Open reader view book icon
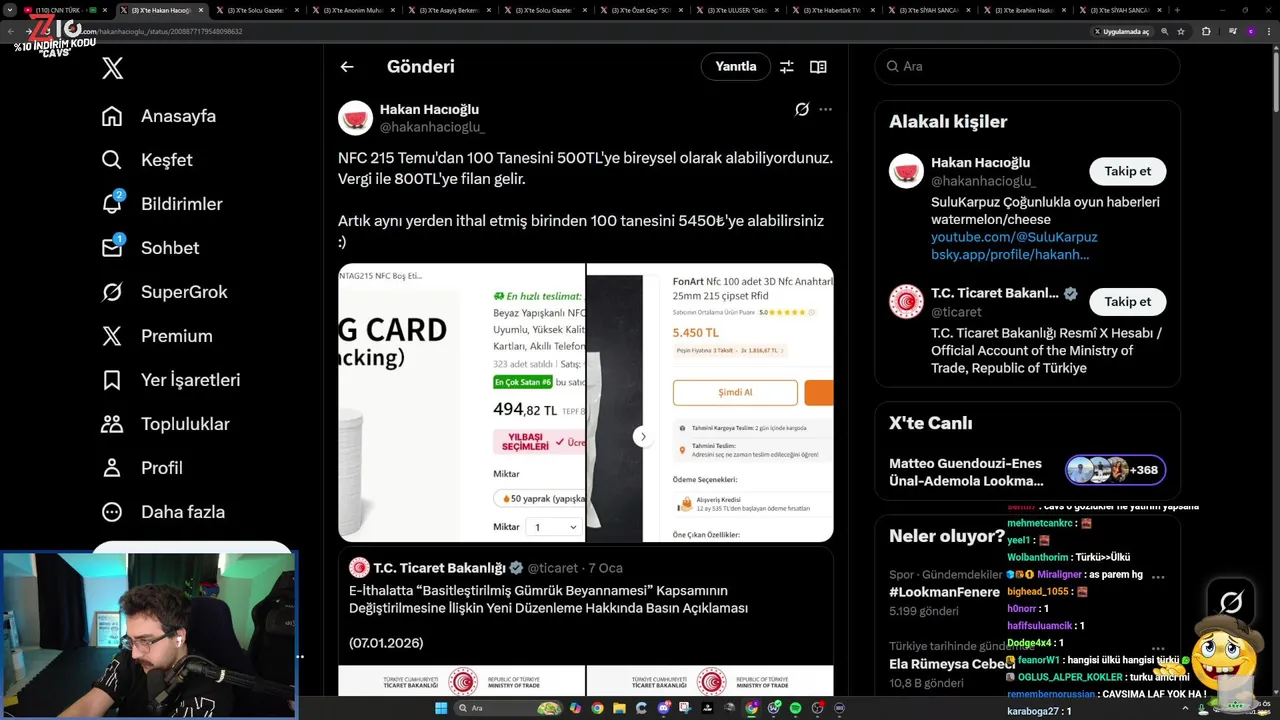The width and height of the screenshot is (1280, 720). (x=818, y=67)
